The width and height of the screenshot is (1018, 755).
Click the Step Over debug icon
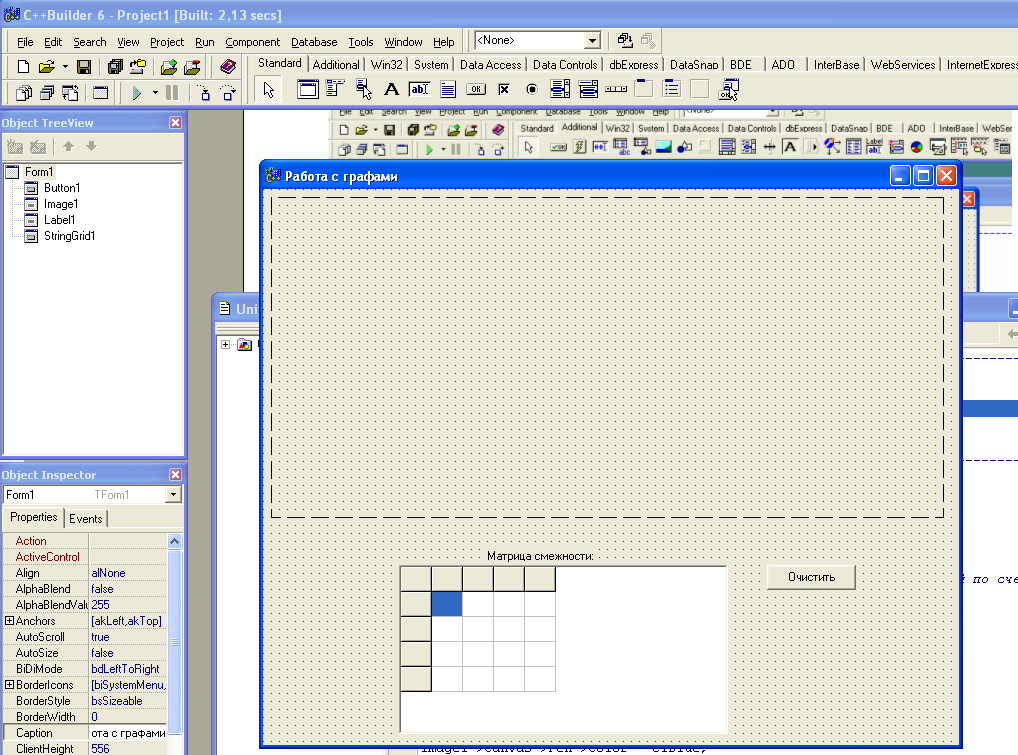(229, 93)
